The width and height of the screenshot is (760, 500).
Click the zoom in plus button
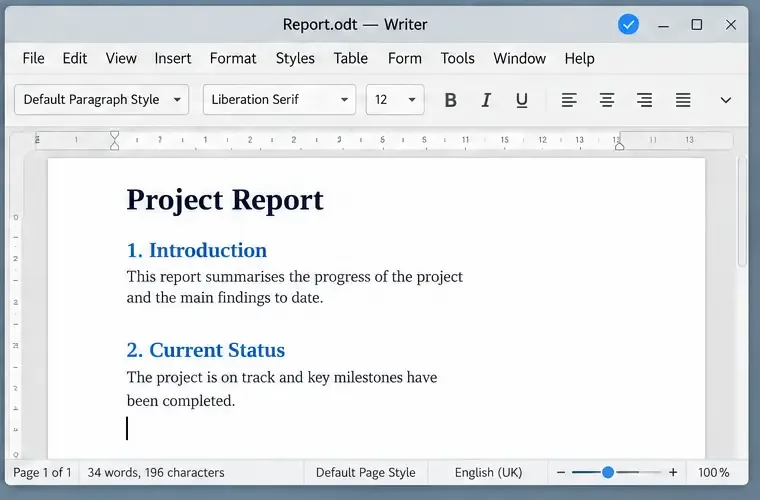click(673, 472)
